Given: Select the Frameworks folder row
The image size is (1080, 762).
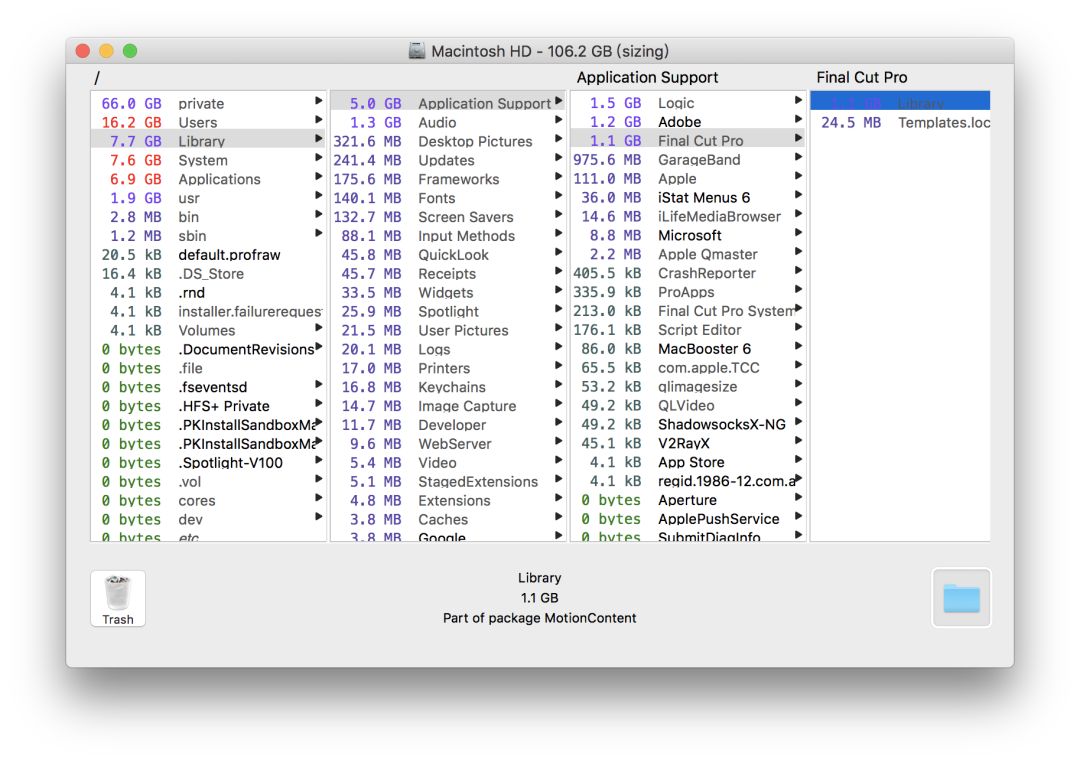Looking at the screenshot, I should tap(448, 179).
